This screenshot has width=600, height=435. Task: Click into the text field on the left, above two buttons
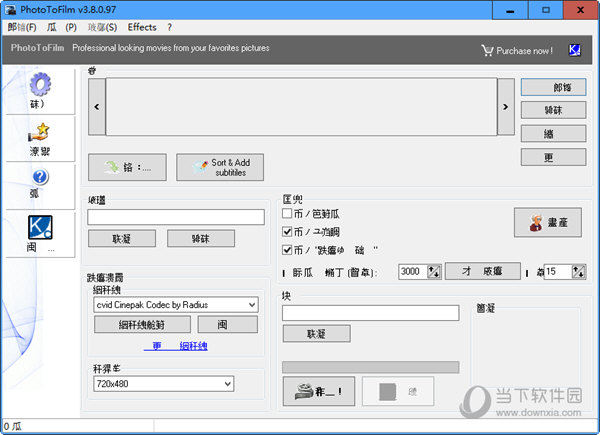point(176,217)
